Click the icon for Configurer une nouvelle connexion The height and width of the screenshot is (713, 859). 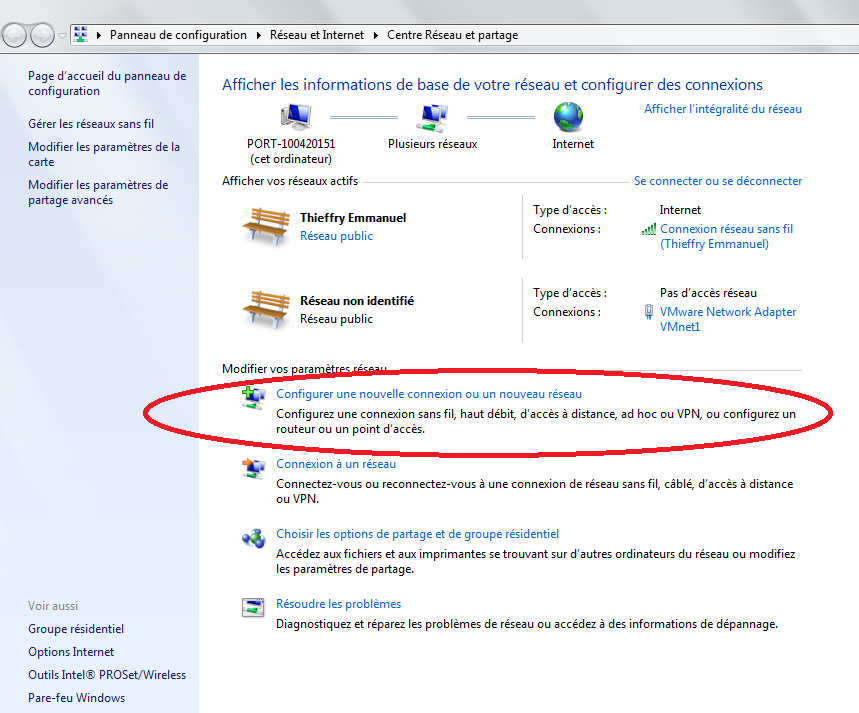point(253,398)
